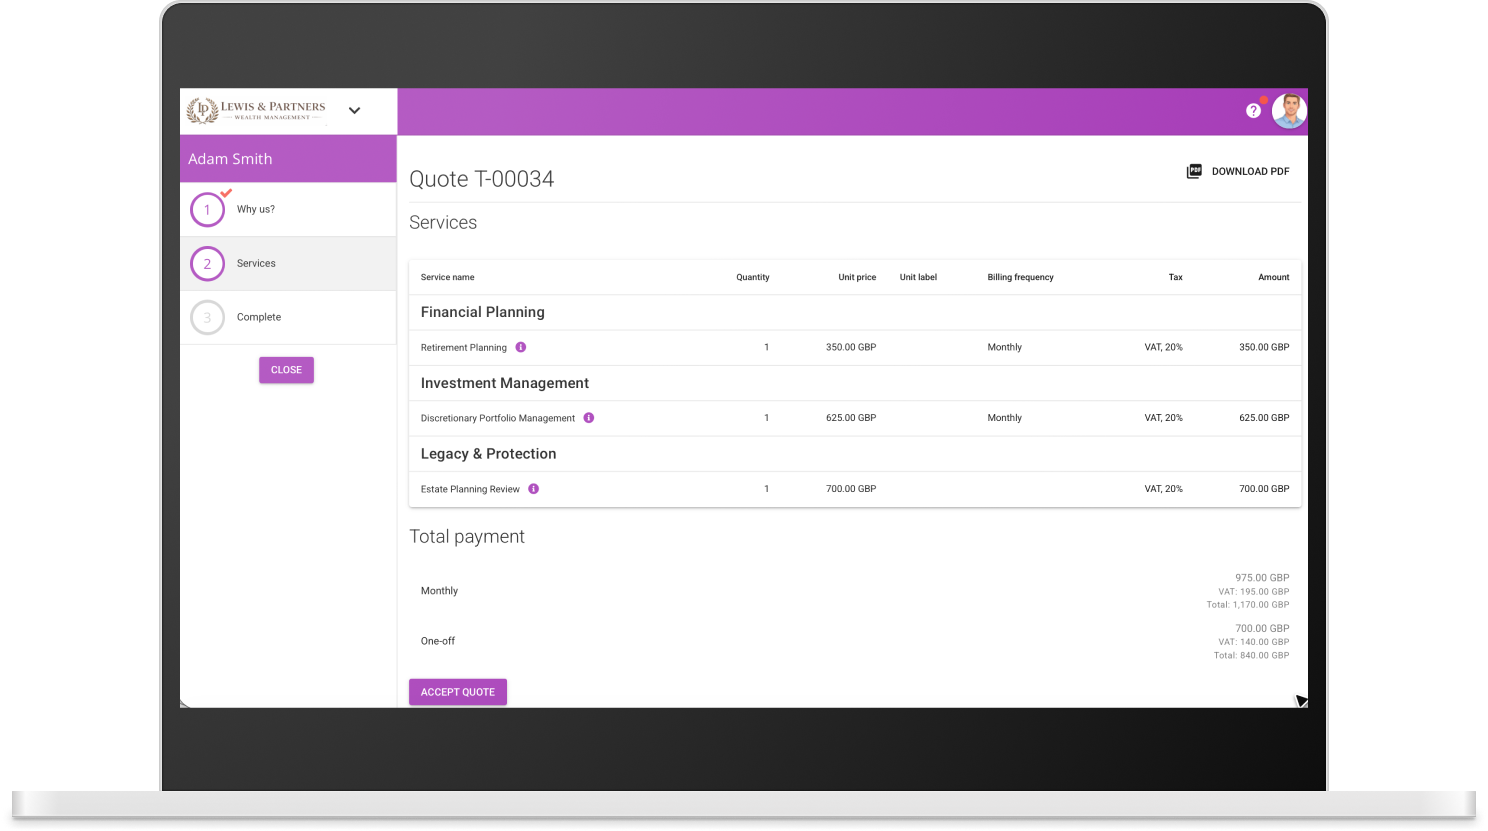The image size is (1488, 831).
Task: Show details for Discretionary Portfolio Management
Action: [588, 418]
